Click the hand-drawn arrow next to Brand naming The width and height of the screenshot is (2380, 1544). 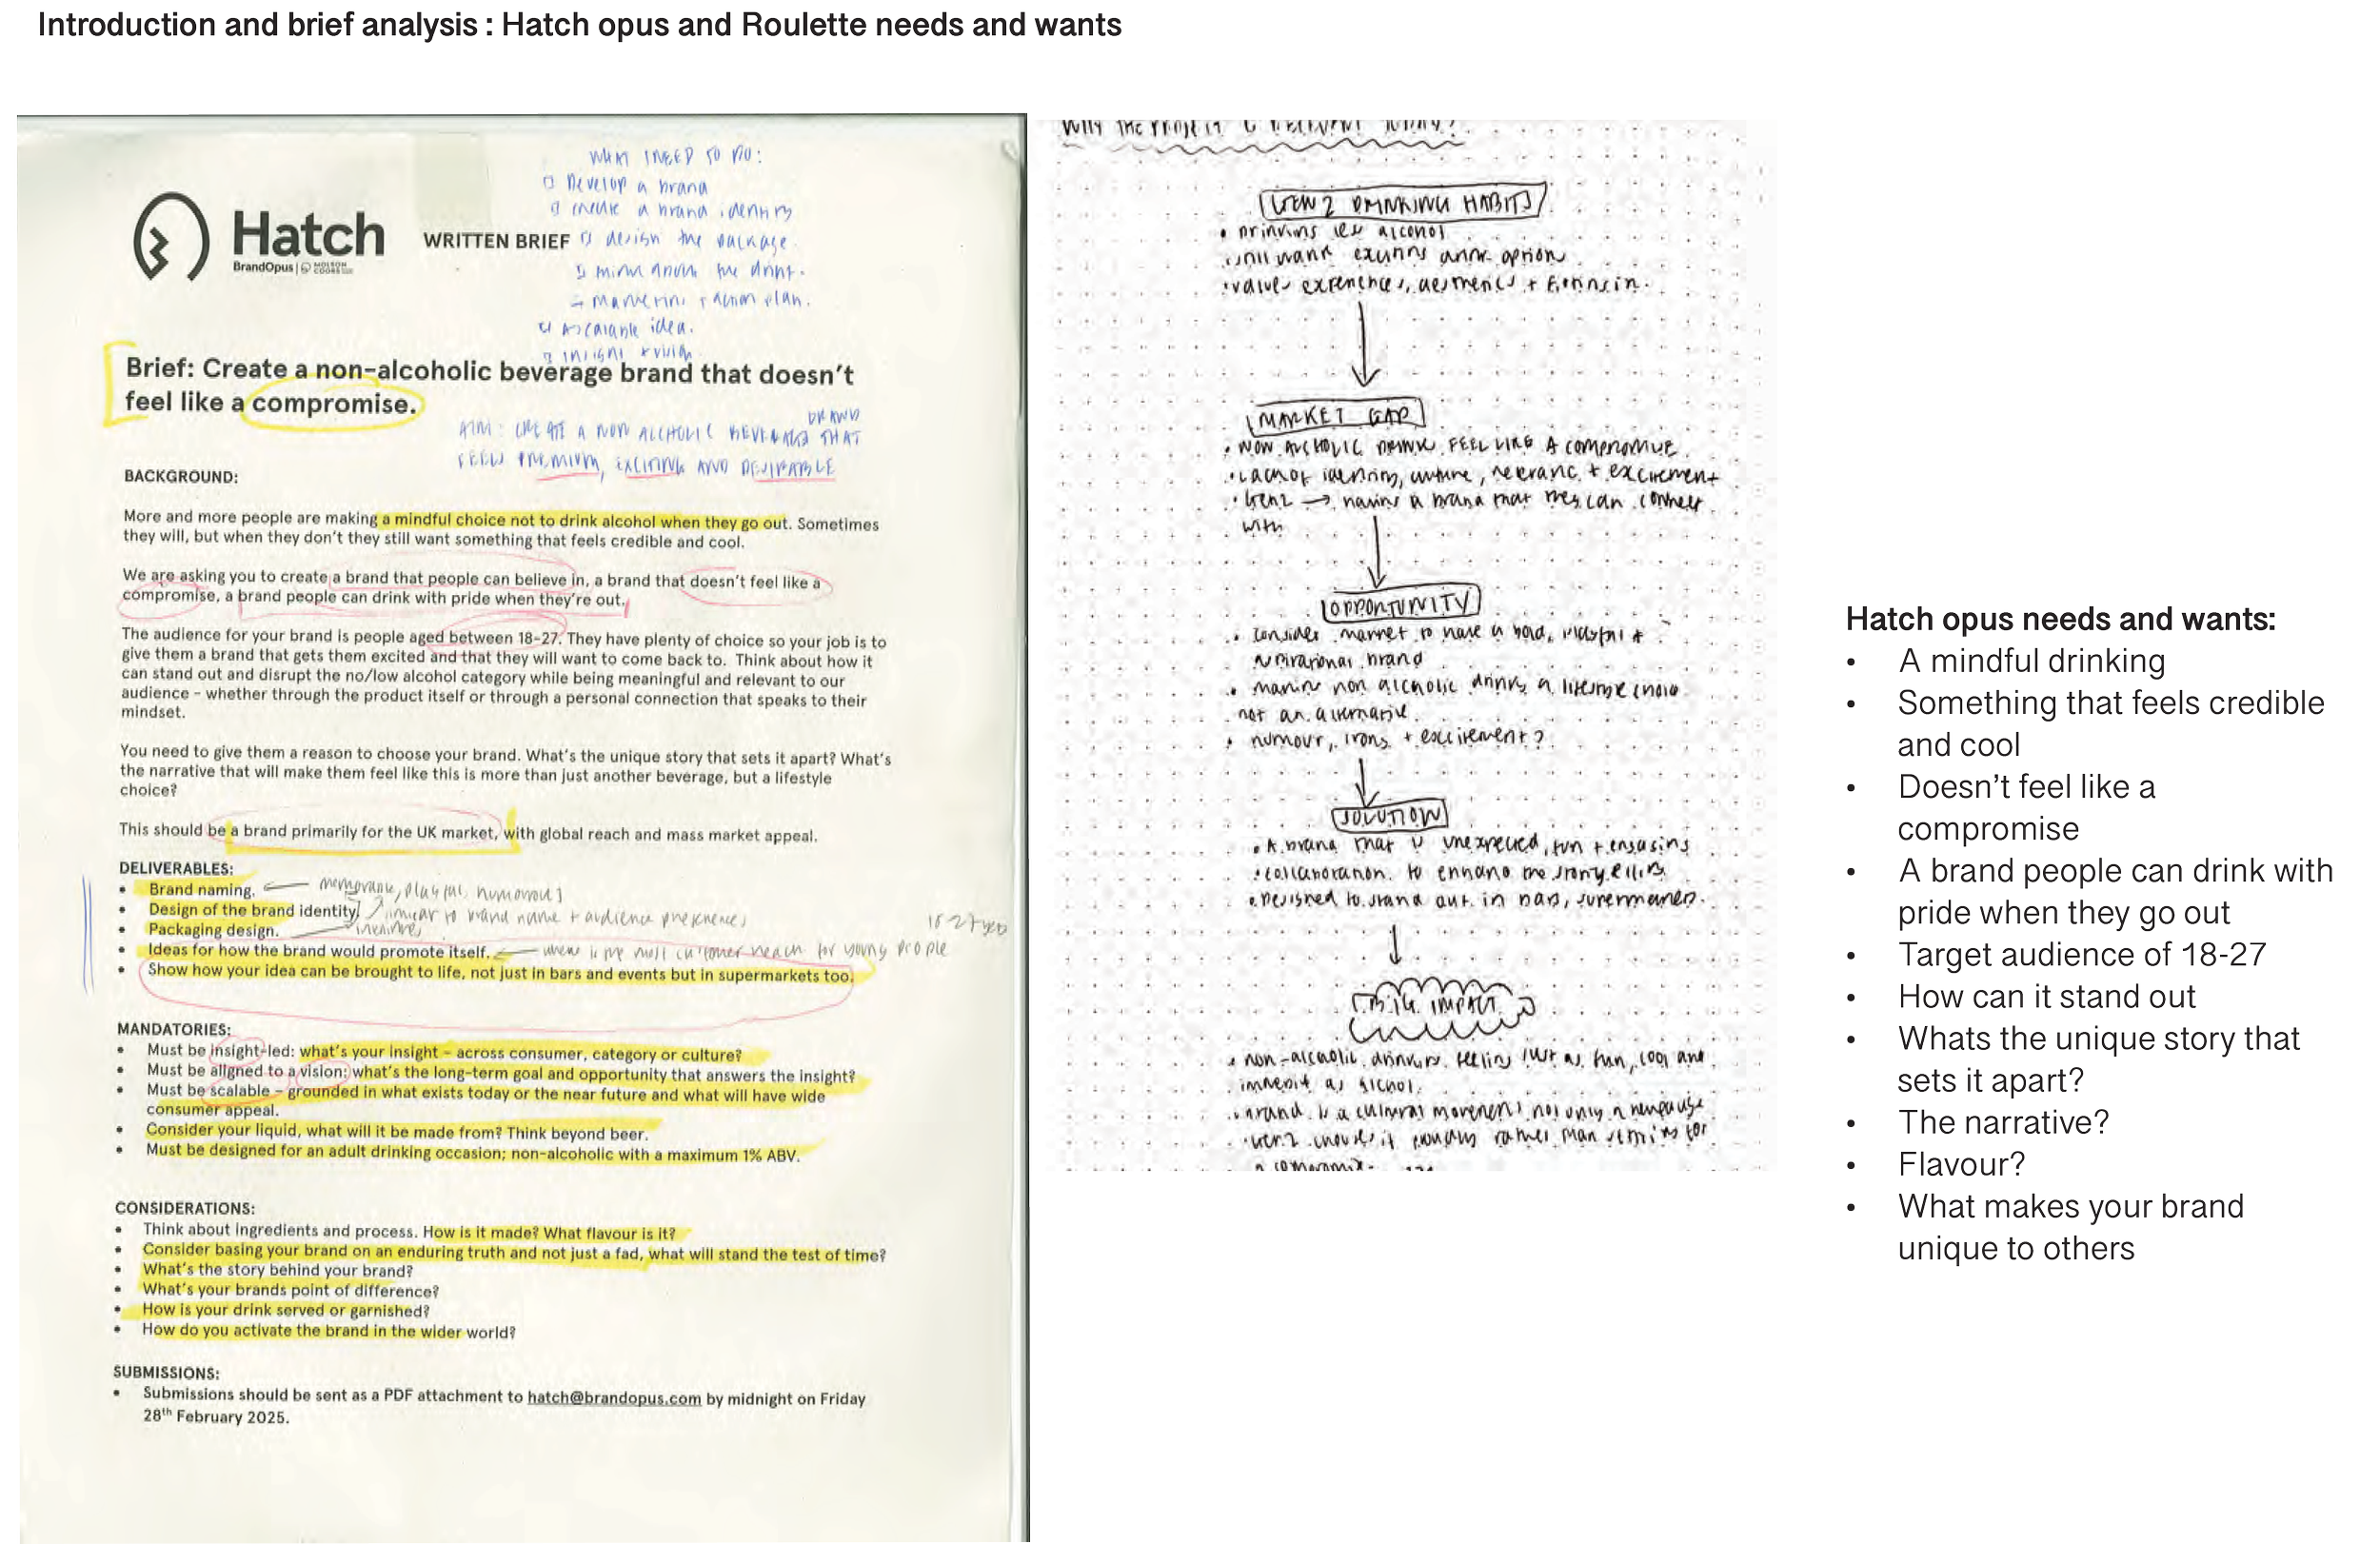click(x=286, y=885)
